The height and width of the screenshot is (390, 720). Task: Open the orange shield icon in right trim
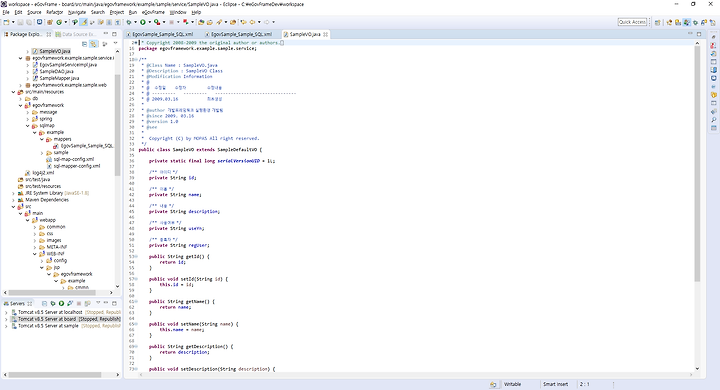(714, 95)
